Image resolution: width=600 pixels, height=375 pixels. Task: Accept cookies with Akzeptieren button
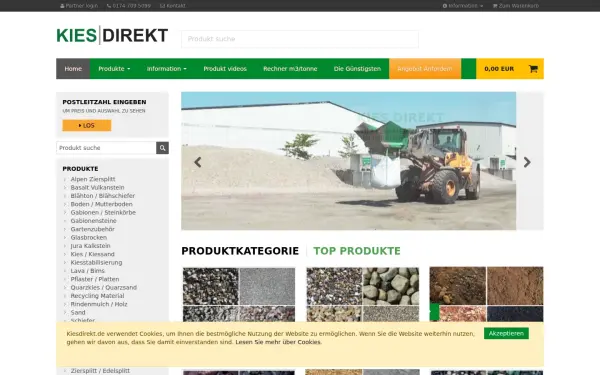[x=506, y=333]
